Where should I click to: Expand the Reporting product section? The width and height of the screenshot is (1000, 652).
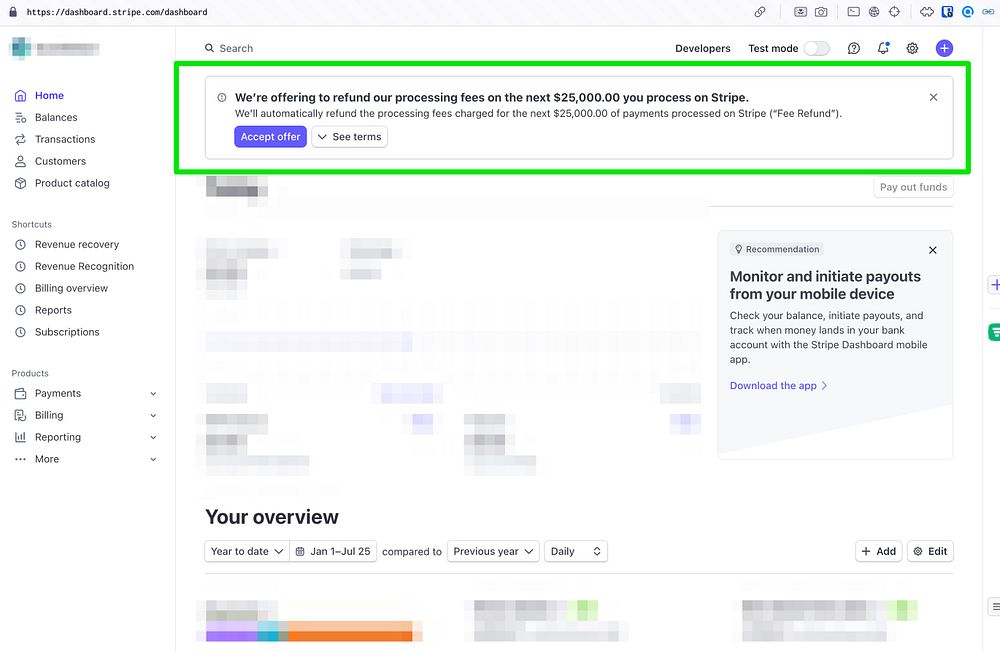tap(153, 437)
